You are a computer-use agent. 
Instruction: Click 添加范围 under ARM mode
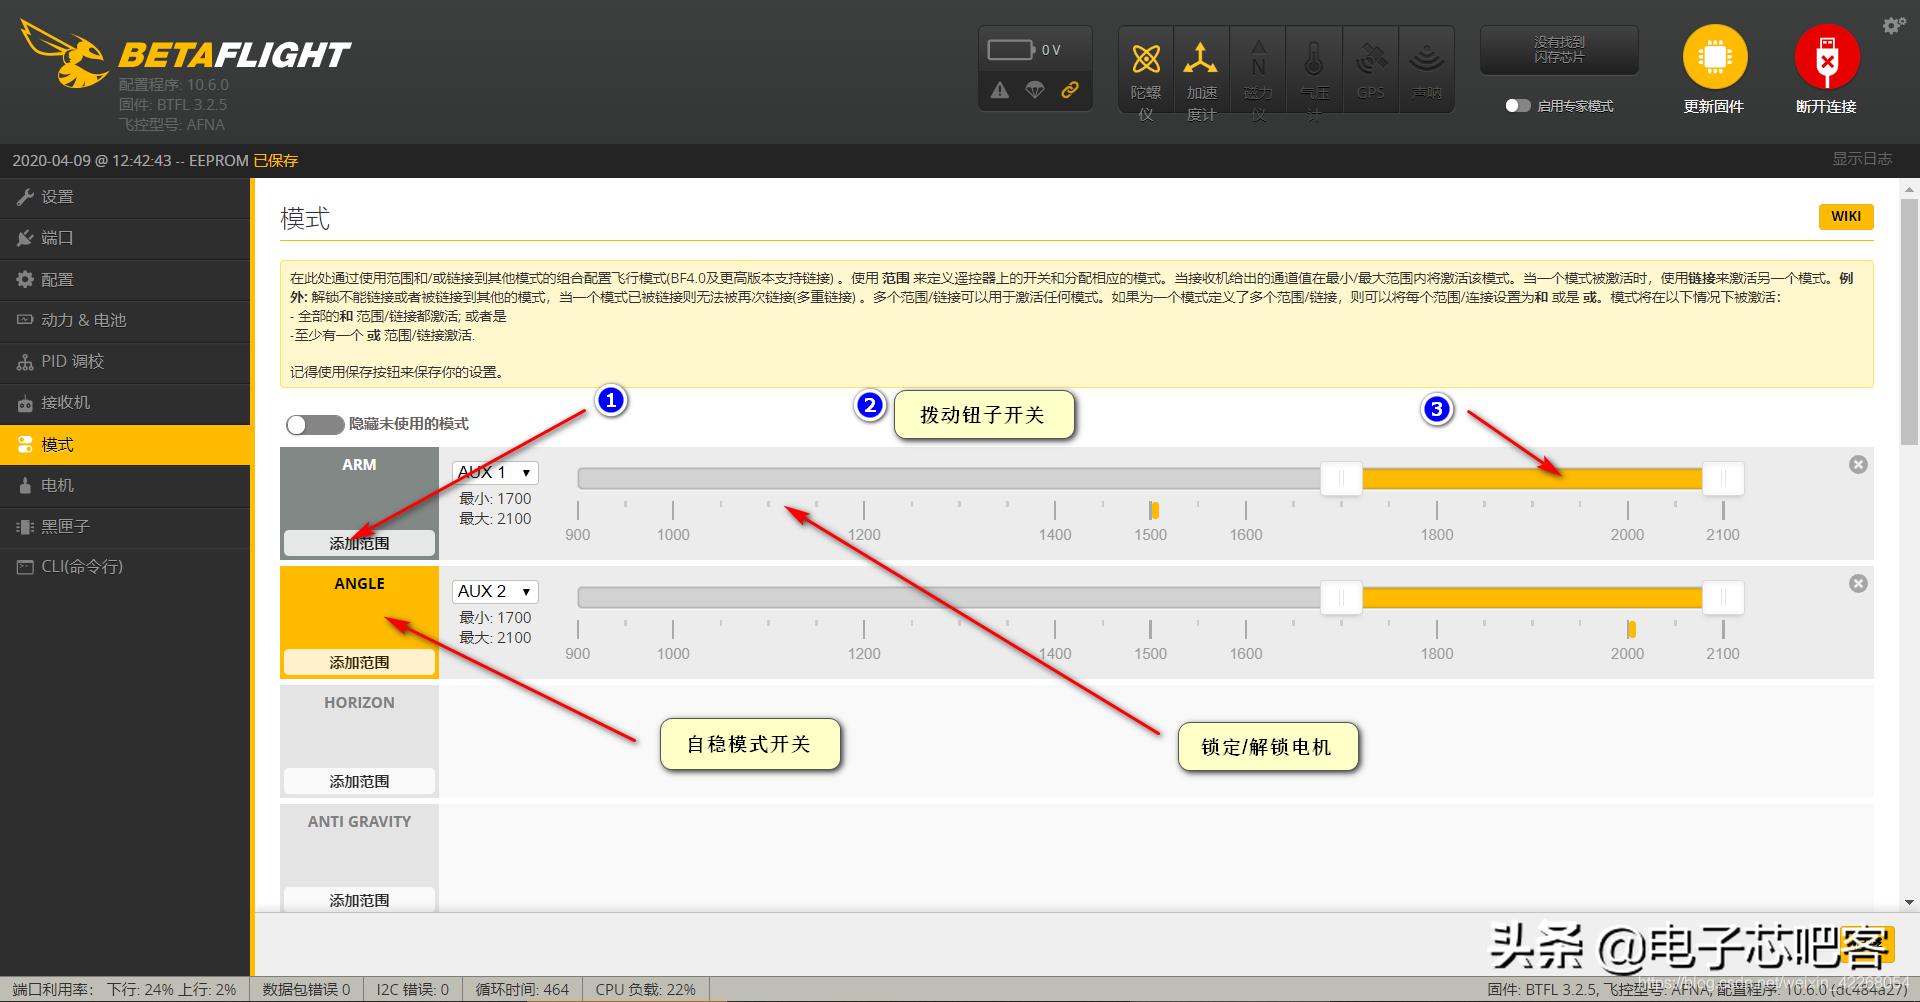(x=358, y=542)
